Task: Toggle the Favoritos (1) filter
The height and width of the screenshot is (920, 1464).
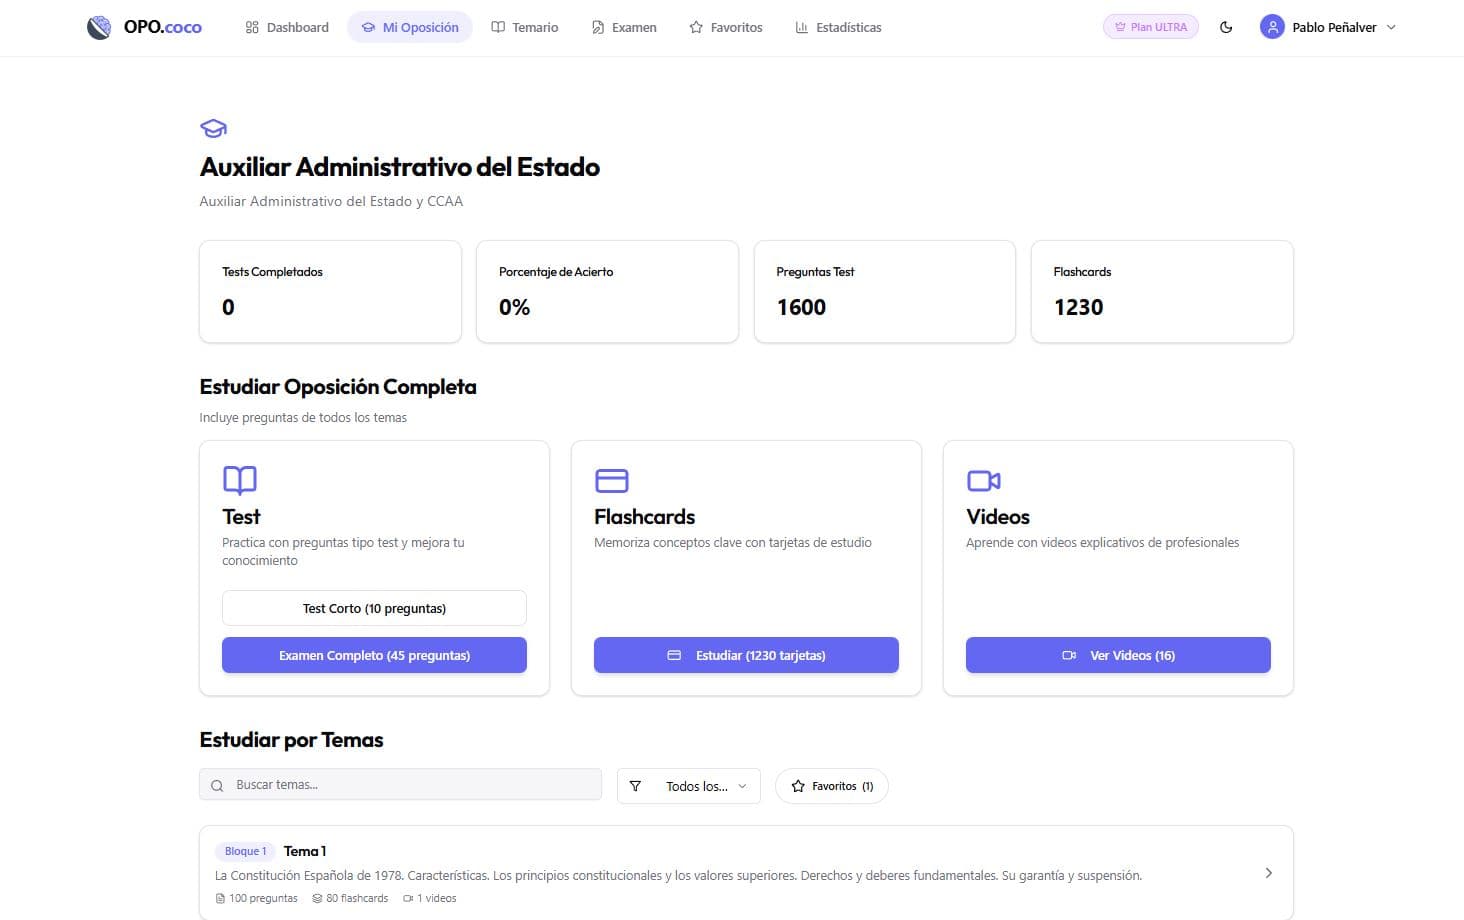Action: 831,787
